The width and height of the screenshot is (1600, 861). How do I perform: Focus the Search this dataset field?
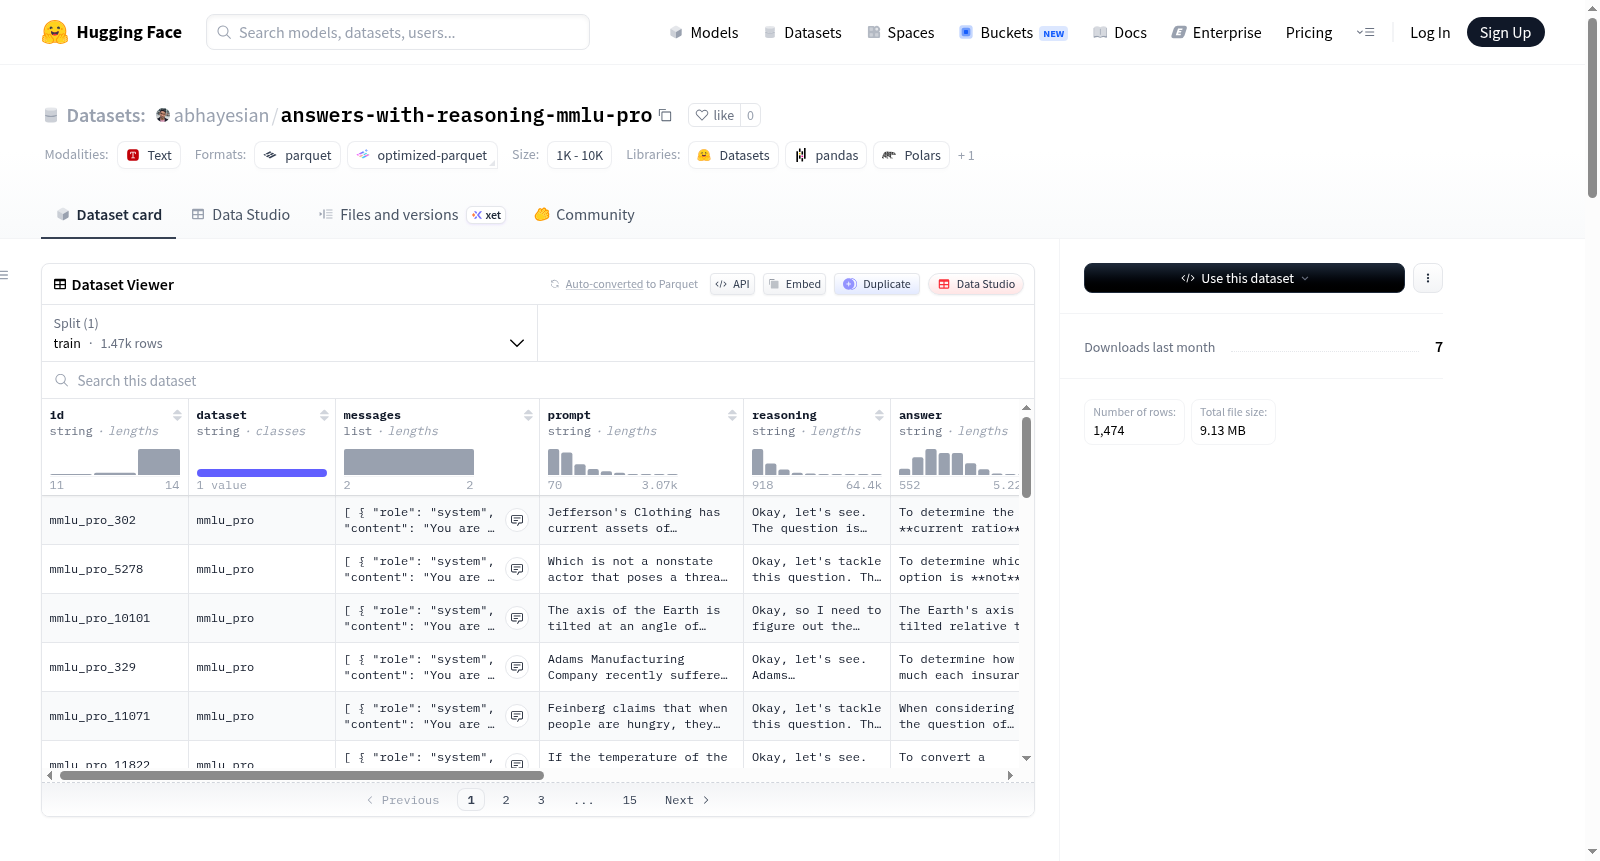tap(538, 380)
